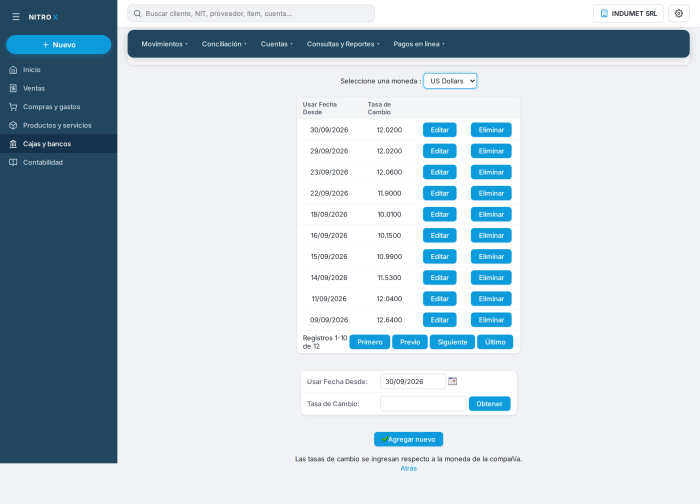Click the Cajas y bancos bank icon

pyautogui.click(x=13, y=144)
